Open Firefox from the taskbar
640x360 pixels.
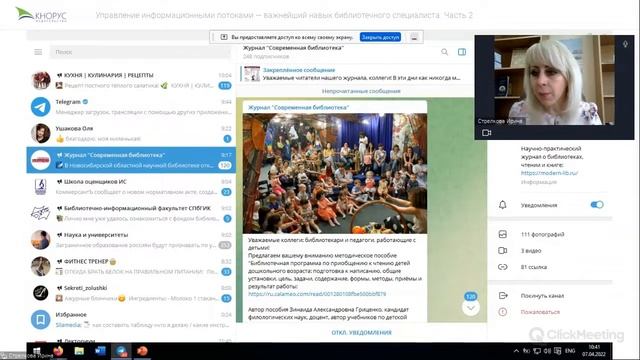click(58, 351)
